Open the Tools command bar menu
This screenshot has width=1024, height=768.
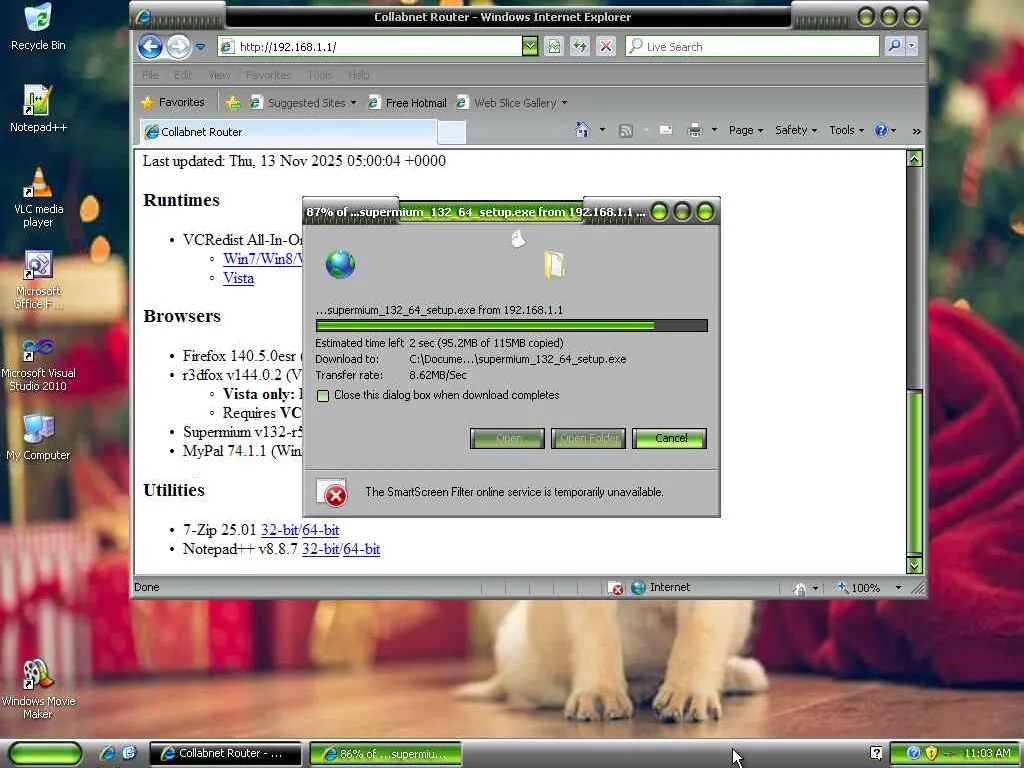tap(846, 130)
